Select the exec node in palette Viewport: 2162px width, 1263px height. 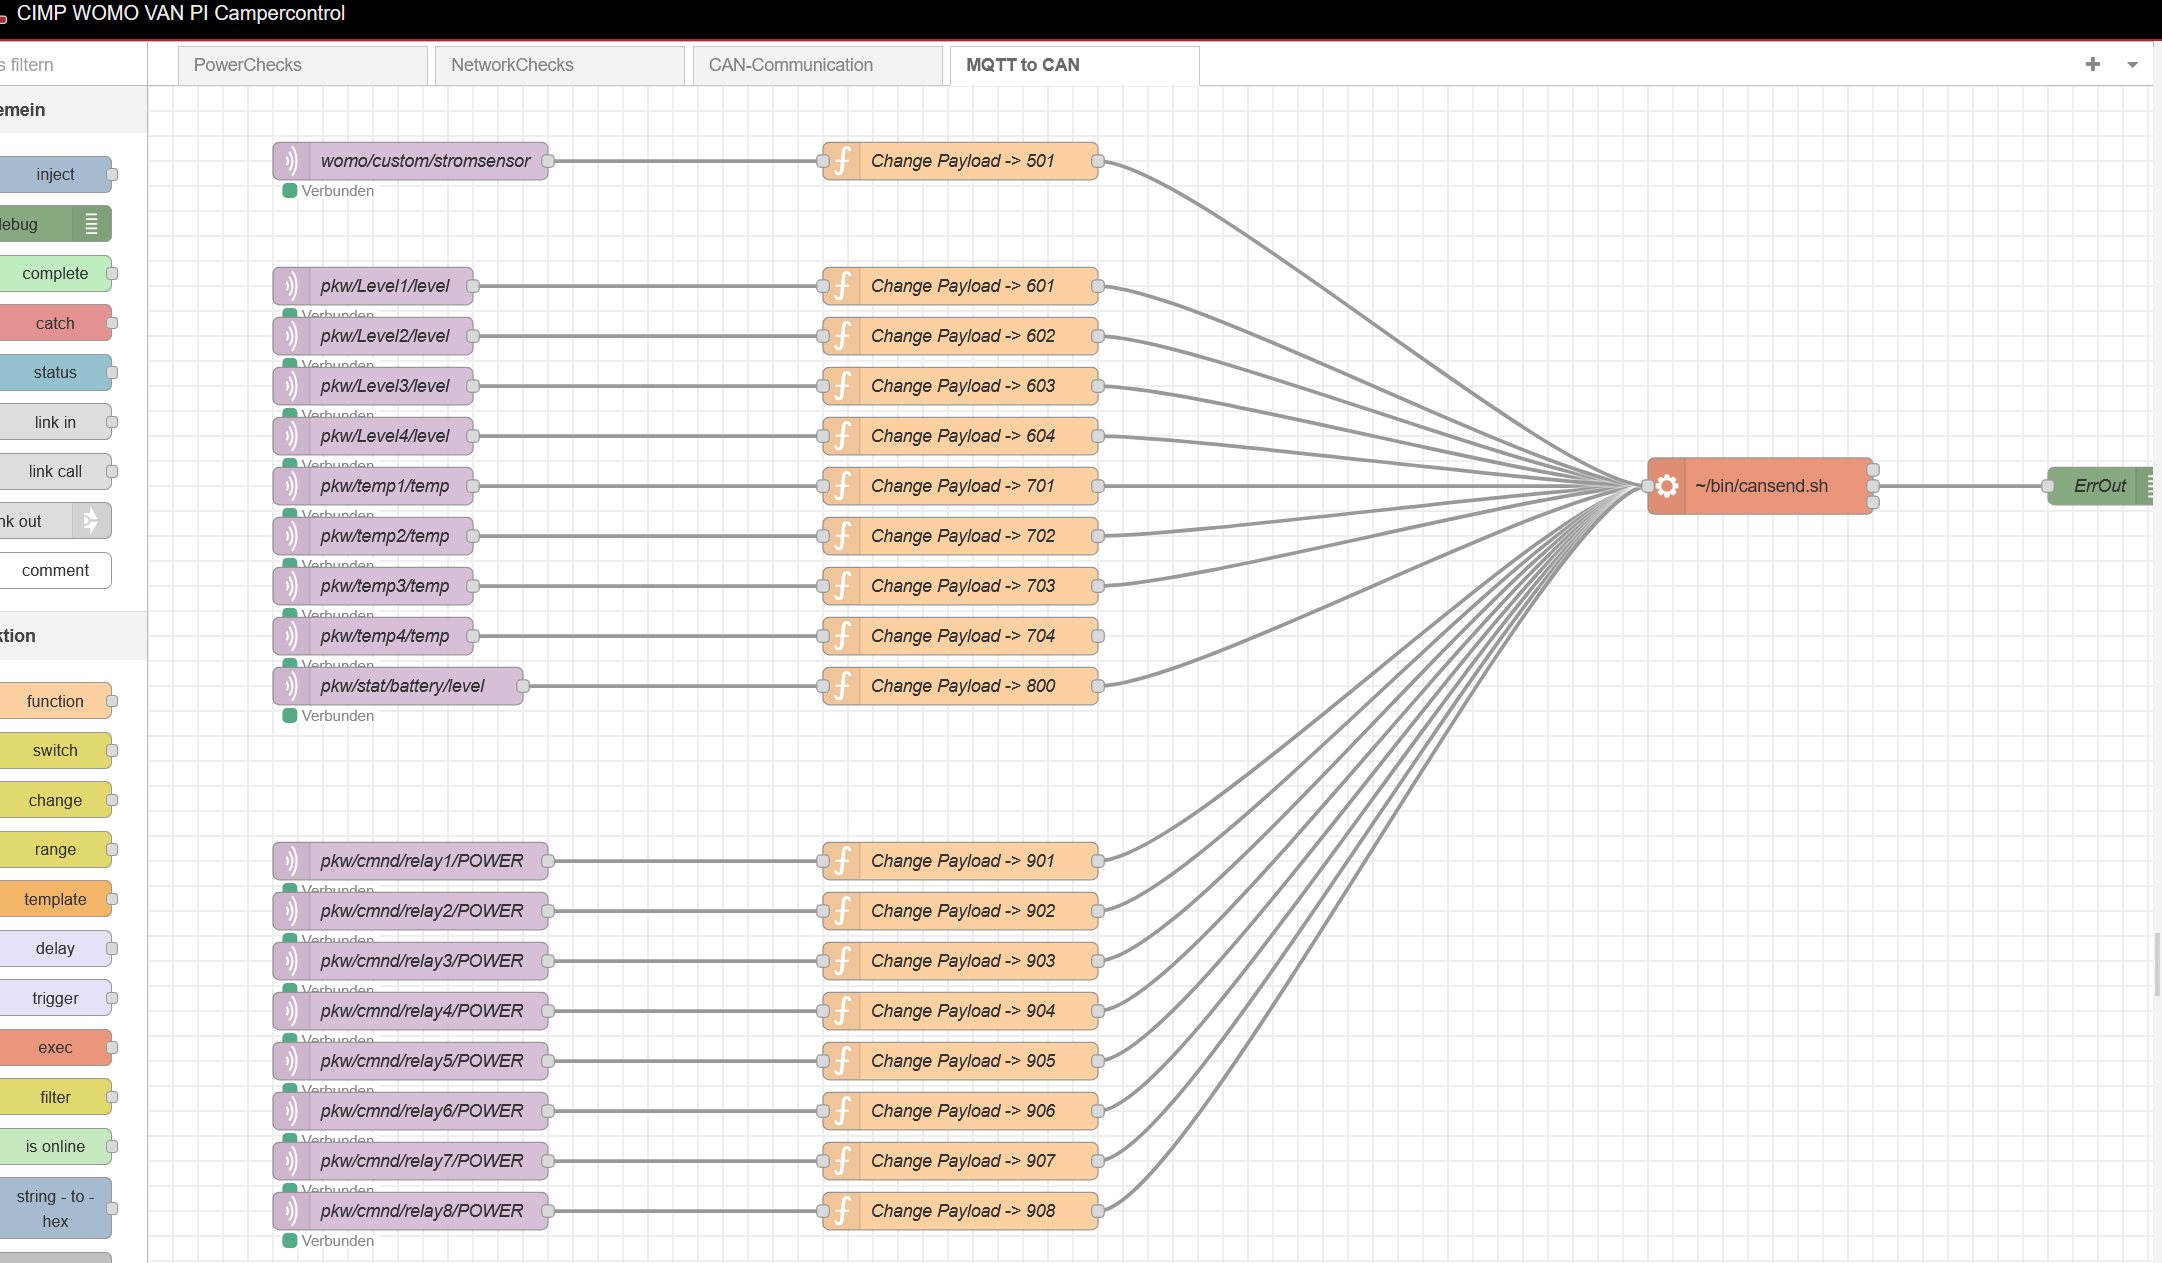click(x=55, y=1047)
